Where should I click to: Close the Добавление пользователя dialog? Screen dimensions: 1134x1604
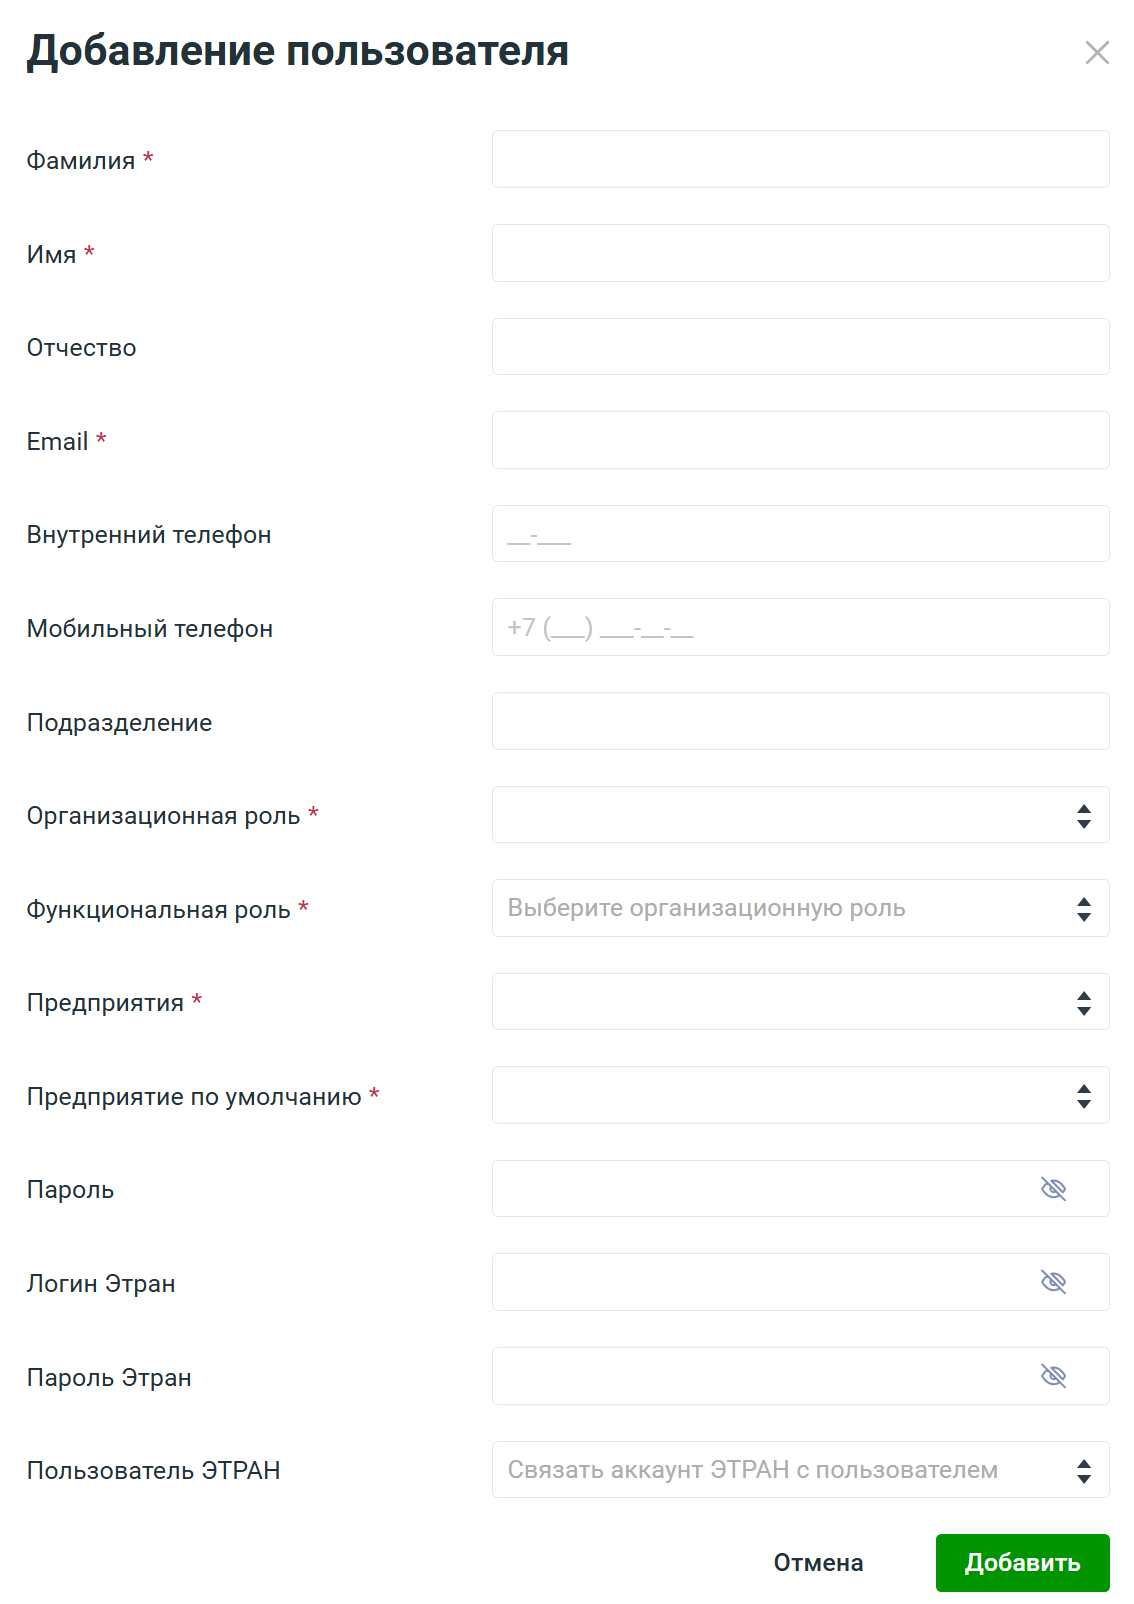tap(1097, 53)
